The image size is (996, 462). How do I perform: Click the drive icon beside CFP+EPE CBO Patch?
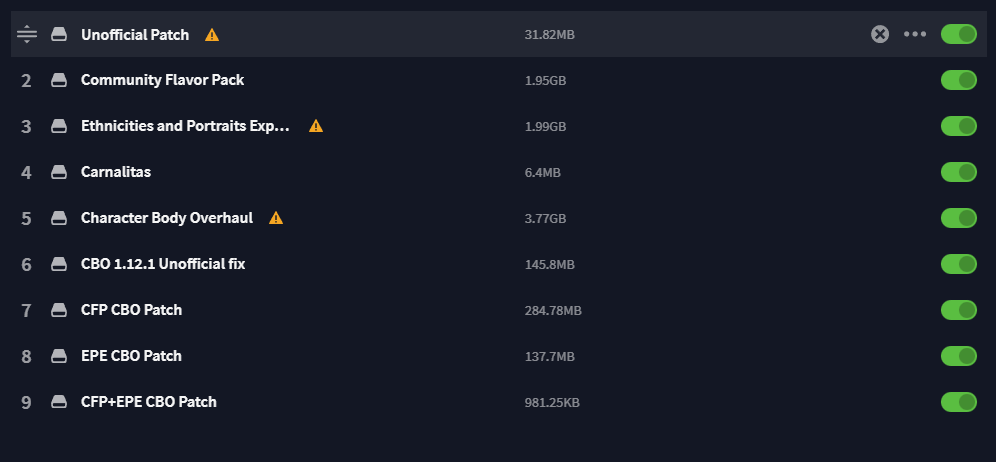(59, 402)
